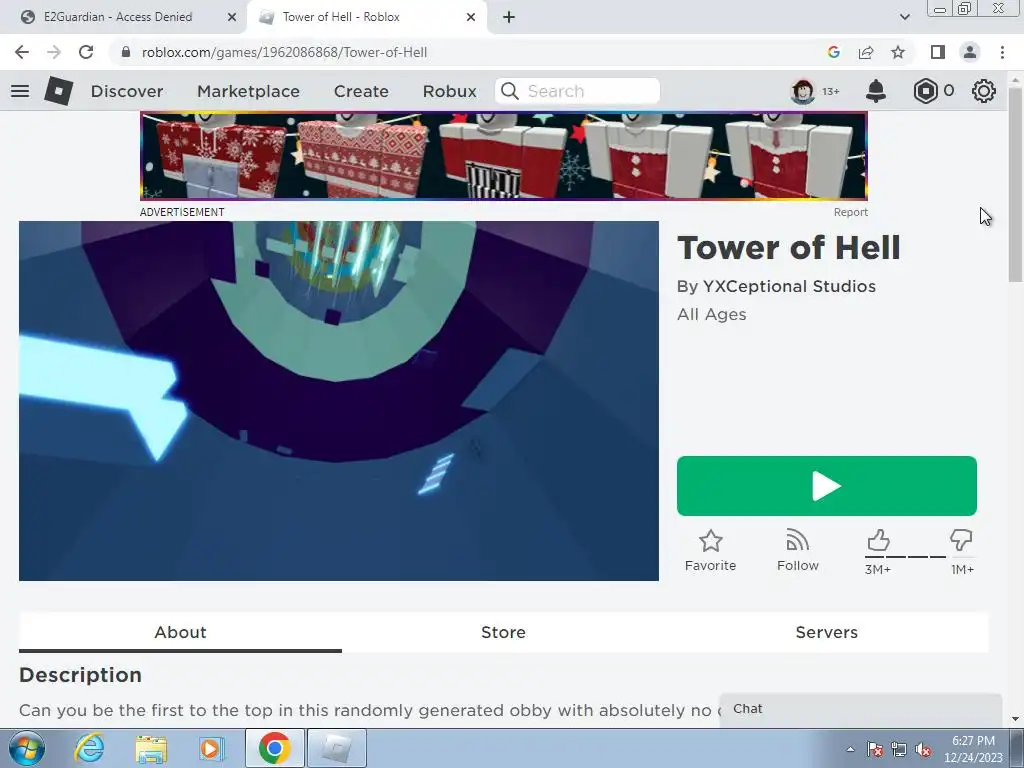
Task: Open Chrome profile account icon
Action: [x=970, y=52]
